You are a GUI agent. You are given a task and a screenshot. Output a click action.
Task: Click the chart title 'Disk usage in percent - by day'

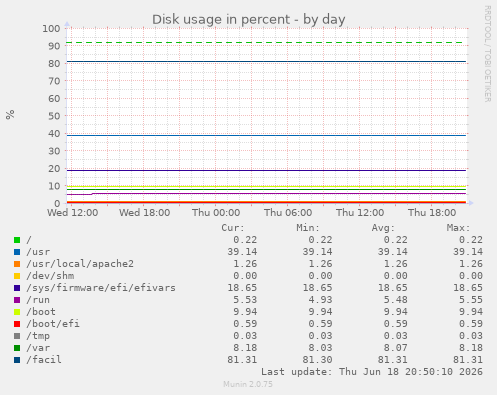[249, 20]
